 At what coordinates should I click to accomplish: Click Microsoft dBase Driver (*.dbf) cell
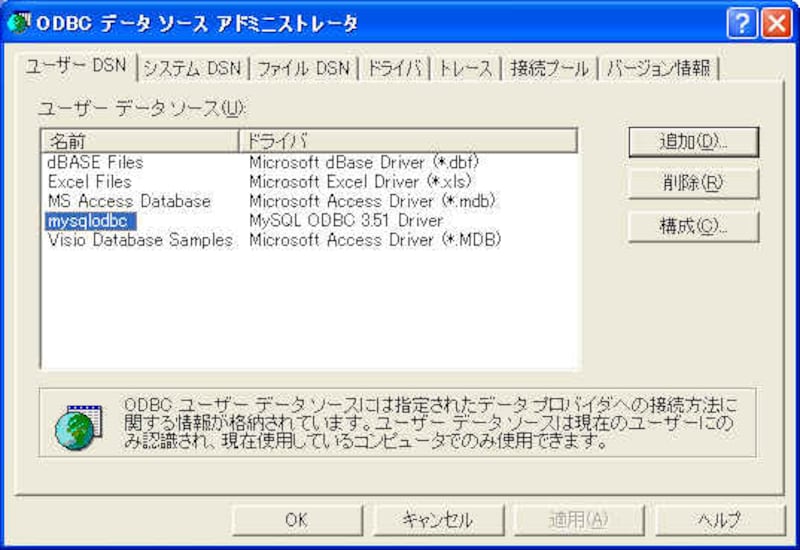coord(364,162)
